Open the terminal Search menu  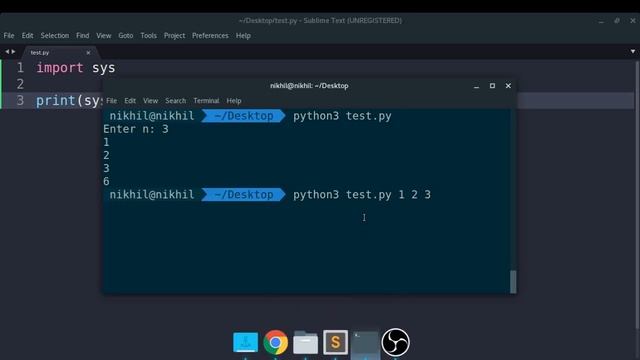coord(176,100)
